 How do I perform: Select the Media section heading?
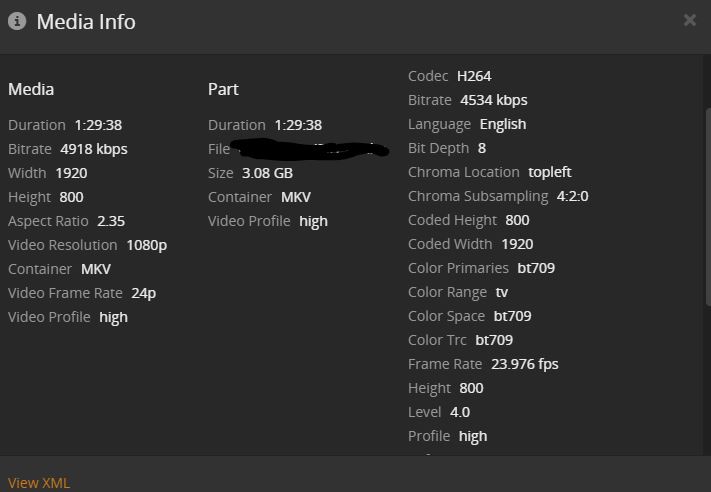(x=31, y=89)
